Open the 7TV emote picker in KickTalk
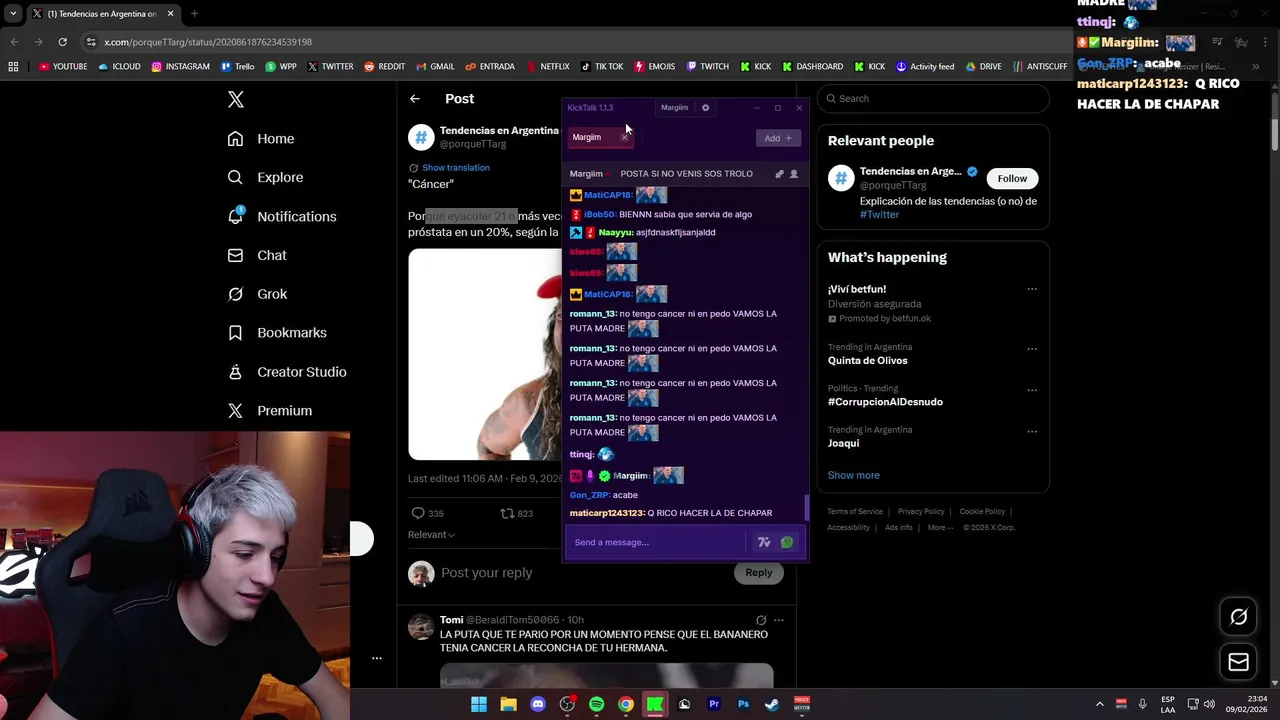 [x=764, y=542]
